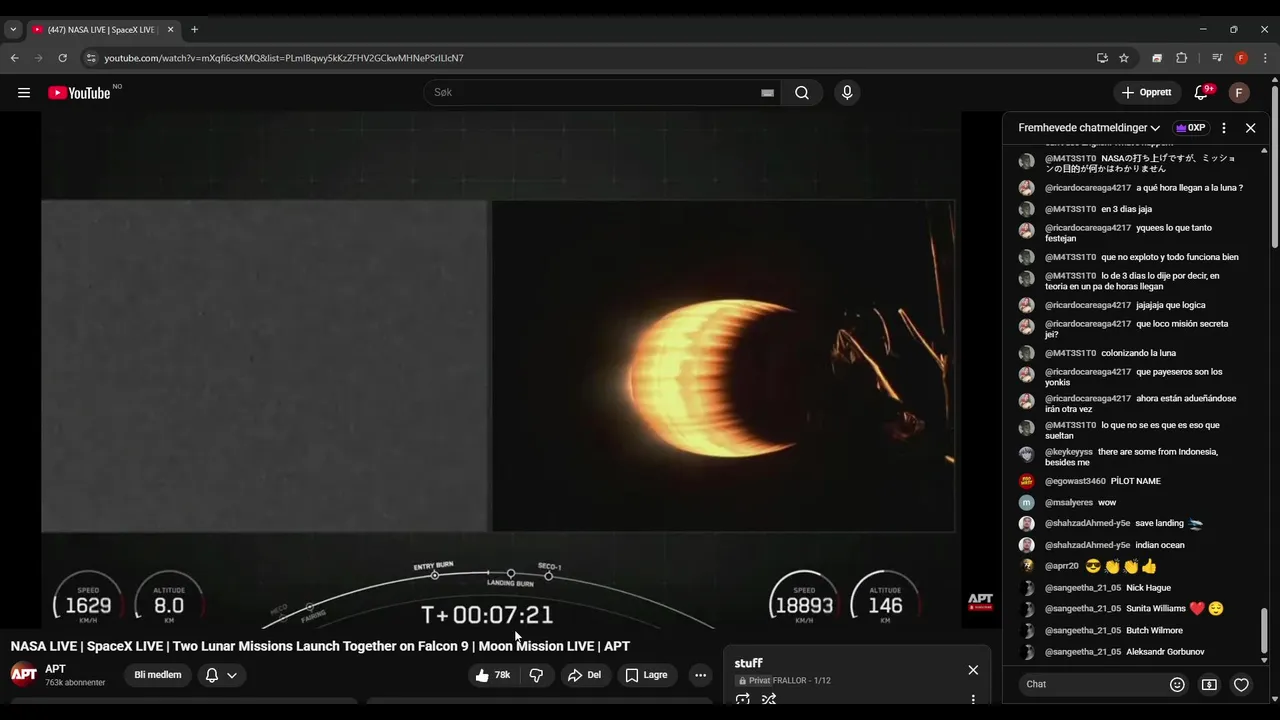Image resolution: width=1280 pixels, height=720 pixels.
Task: Click the stuff playlist title
Action: coord(748,663)
